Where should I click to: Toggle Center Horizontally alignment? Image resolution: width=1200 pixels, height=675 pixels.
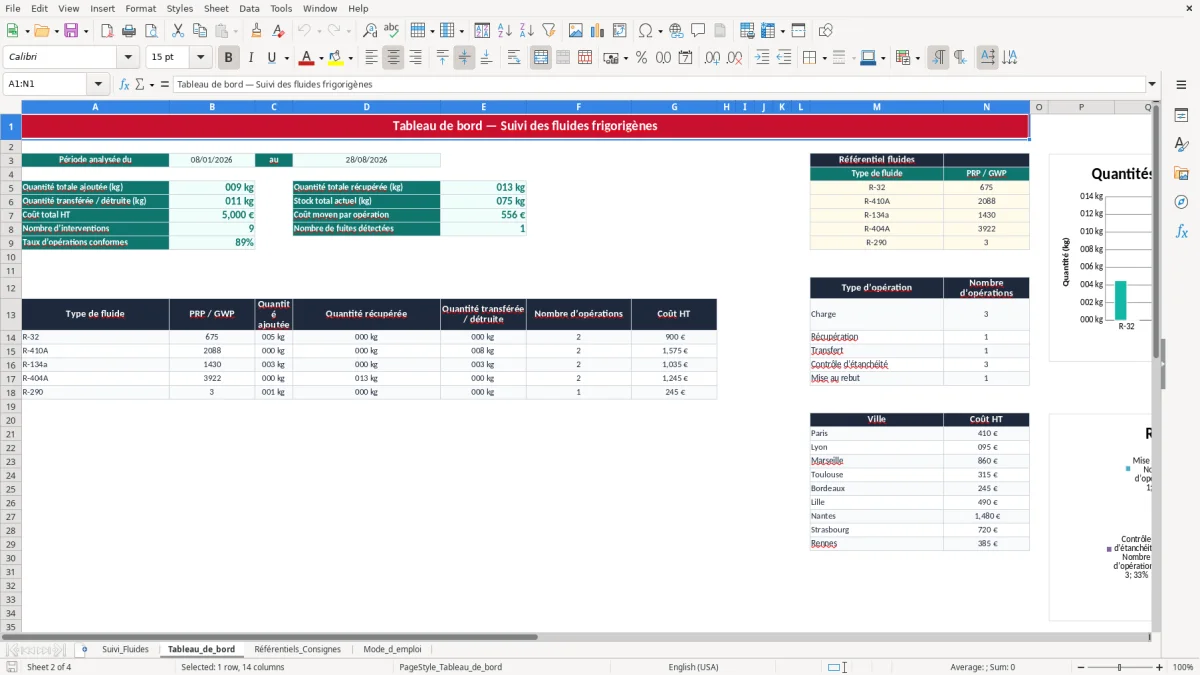tap(393, 58)
